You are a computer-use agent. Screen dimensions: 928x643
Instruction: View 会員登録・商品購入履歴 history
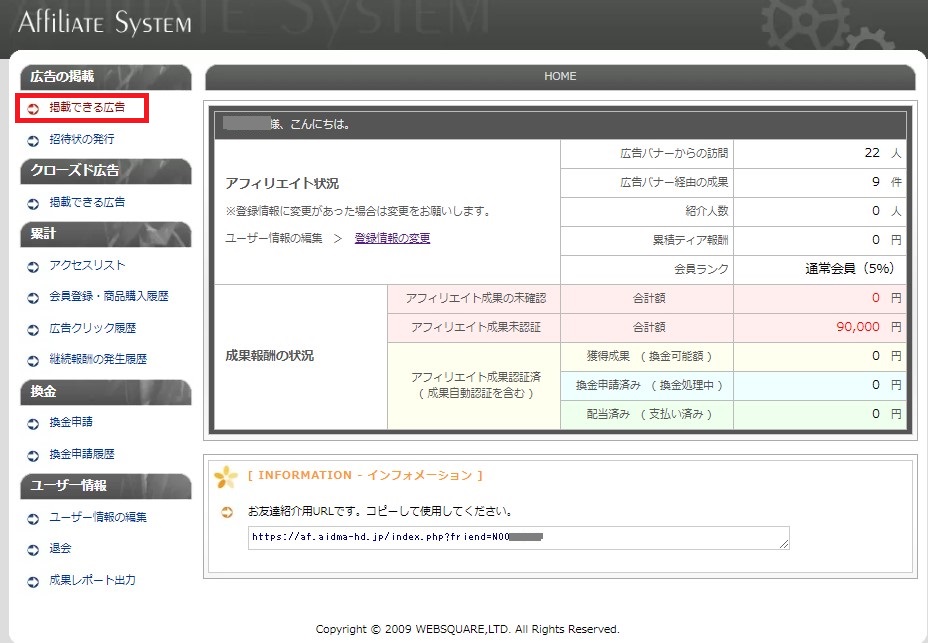click(x=108, y=297)
